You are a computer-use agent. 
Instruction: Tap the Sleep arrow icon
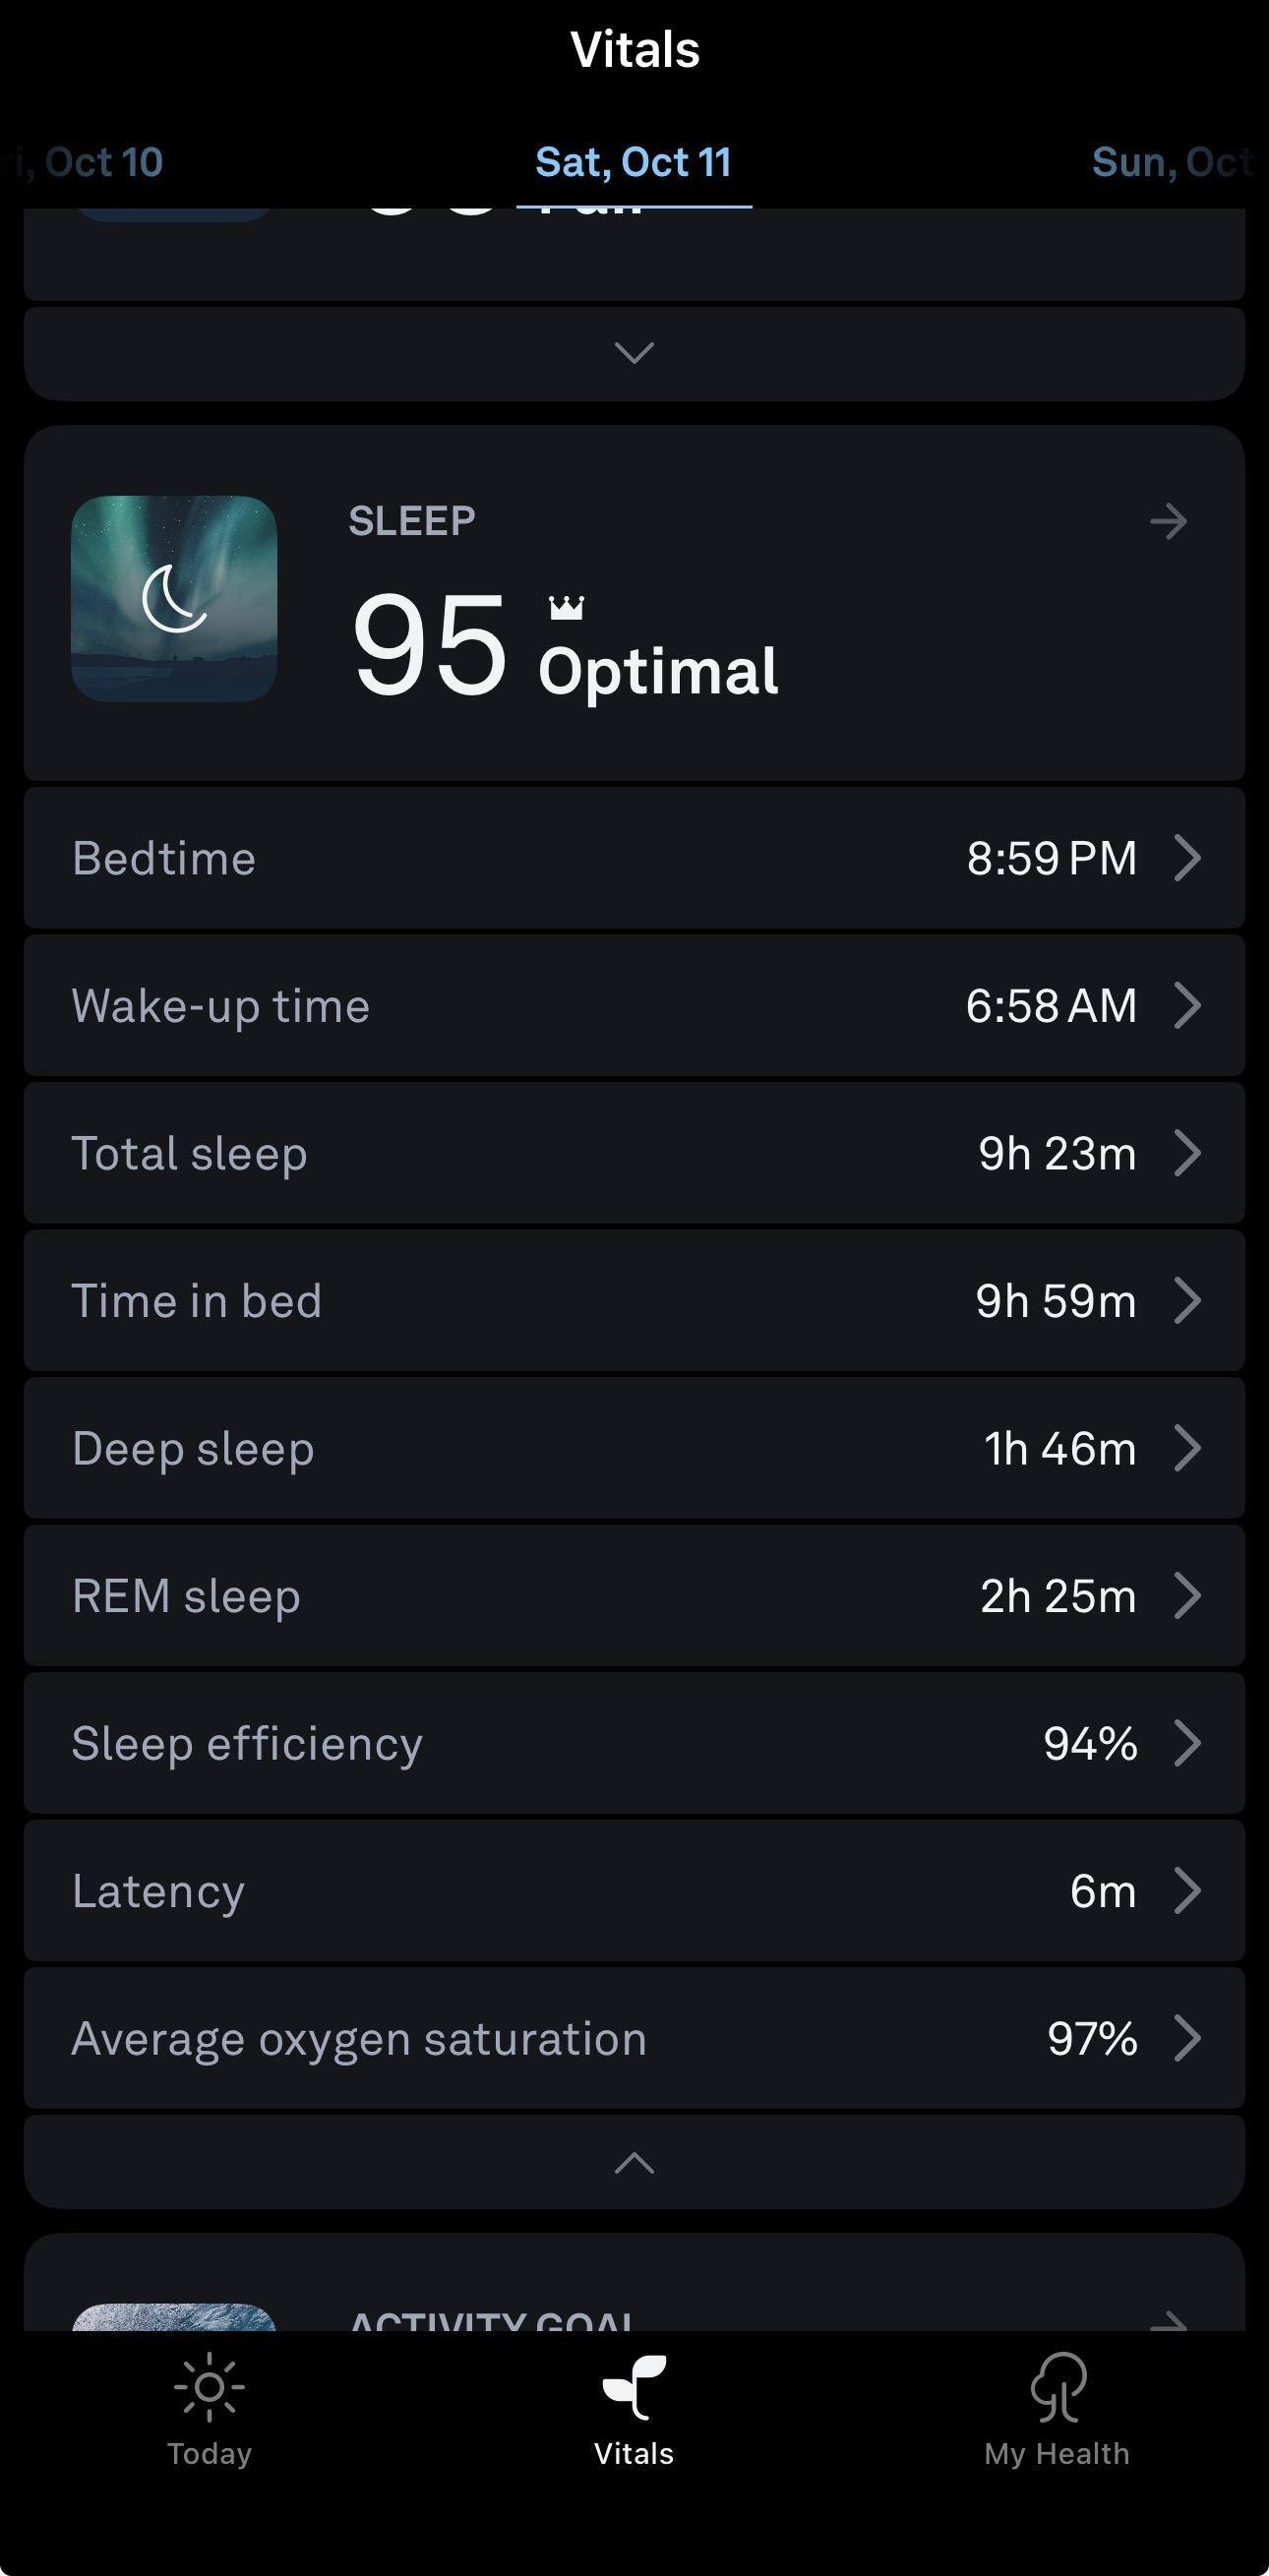[1168, 521]
